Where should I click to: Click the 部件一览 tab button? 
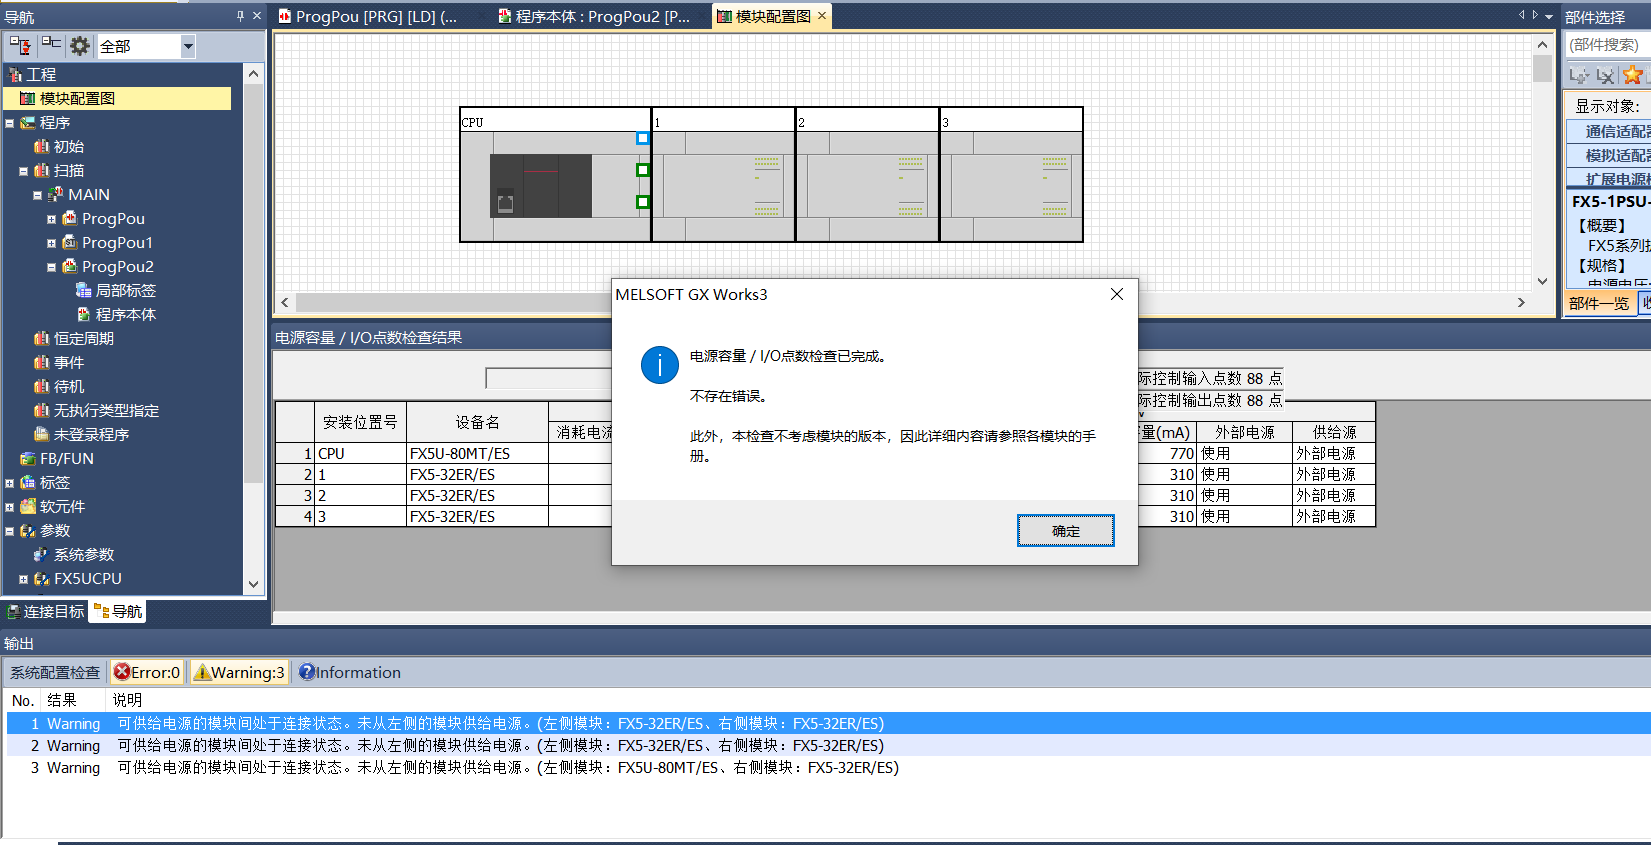click(x=1598, y=304)
